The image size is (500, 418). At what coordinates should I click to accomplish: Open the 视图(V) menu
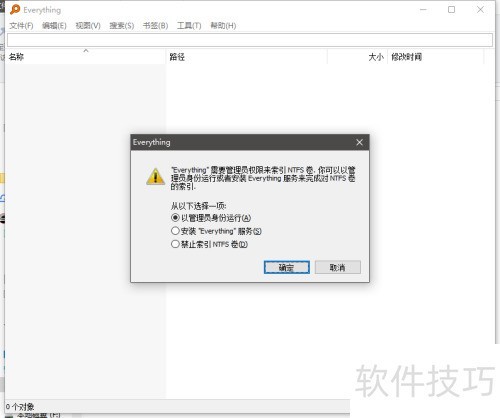(x=88, y=26)
